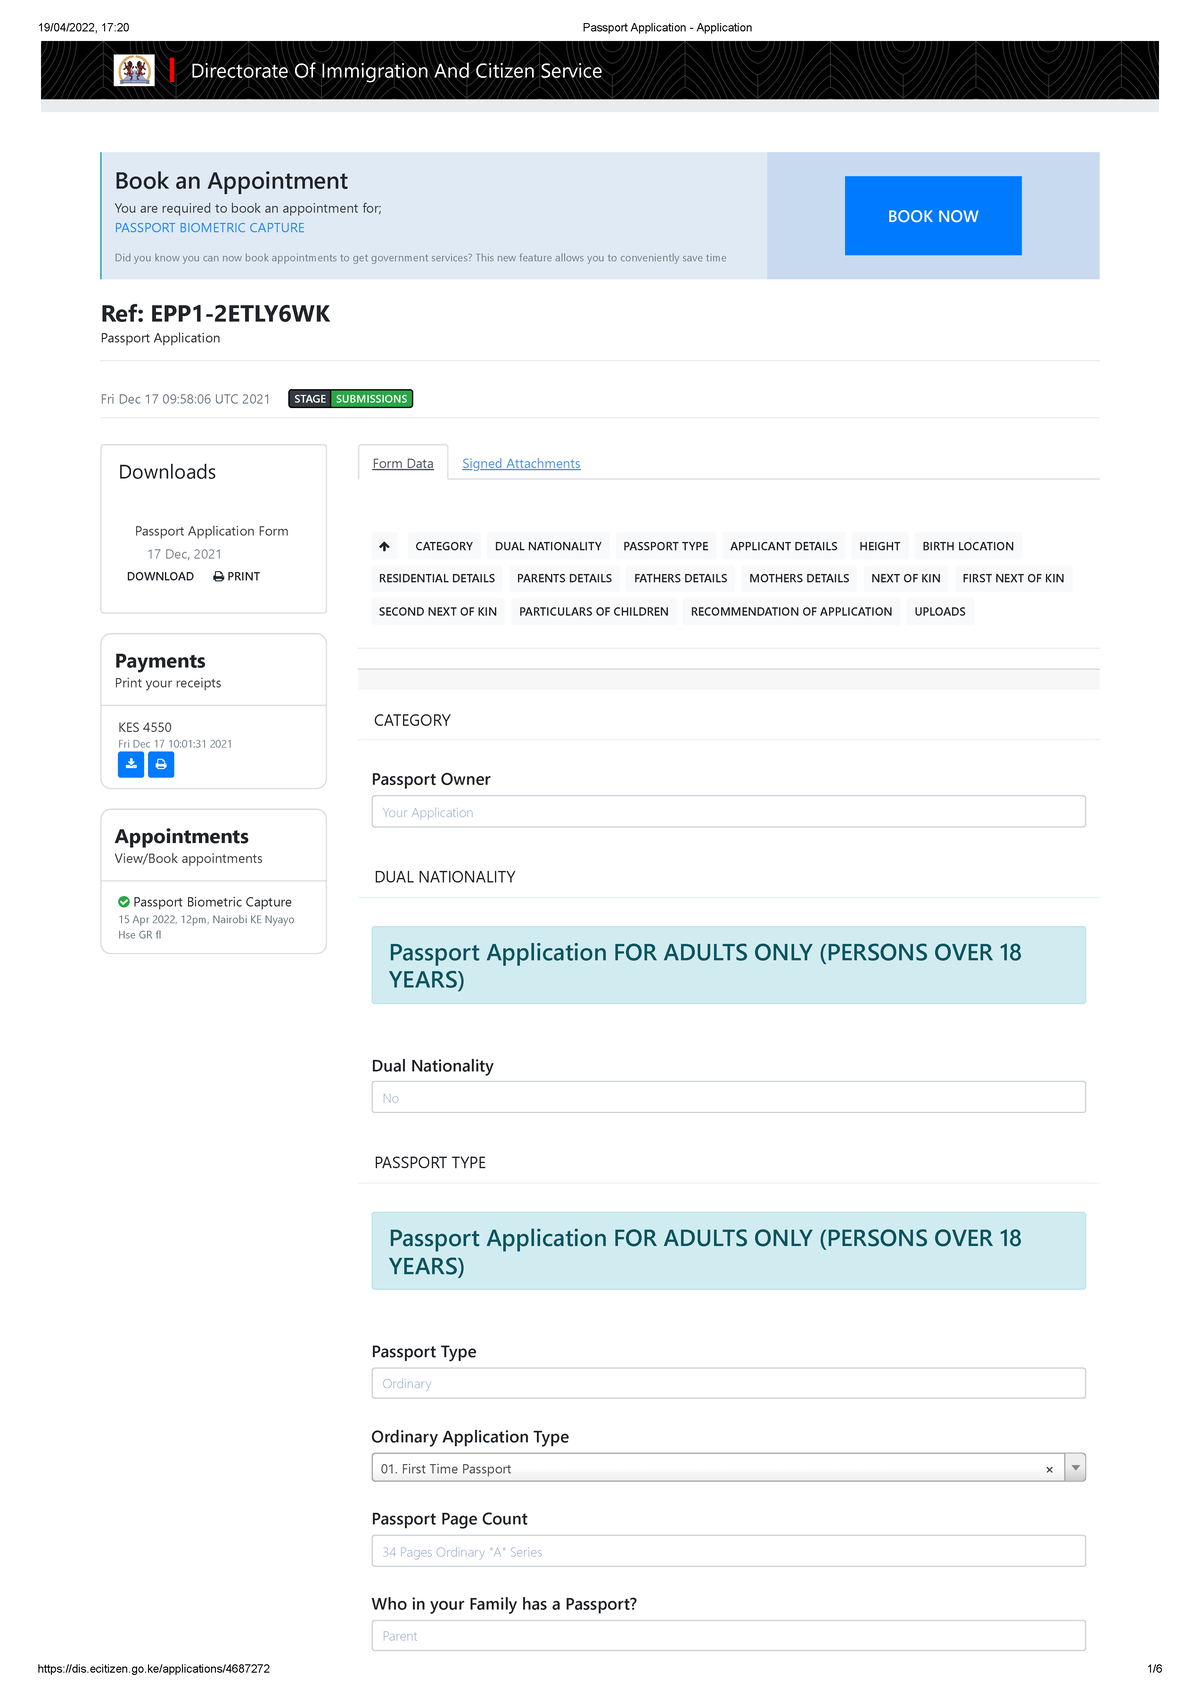Image resolution: width=1200 pixels, height=1697 pixels.
Task: Click the payment receipt download icon
Action: click(x=131, y=765)
